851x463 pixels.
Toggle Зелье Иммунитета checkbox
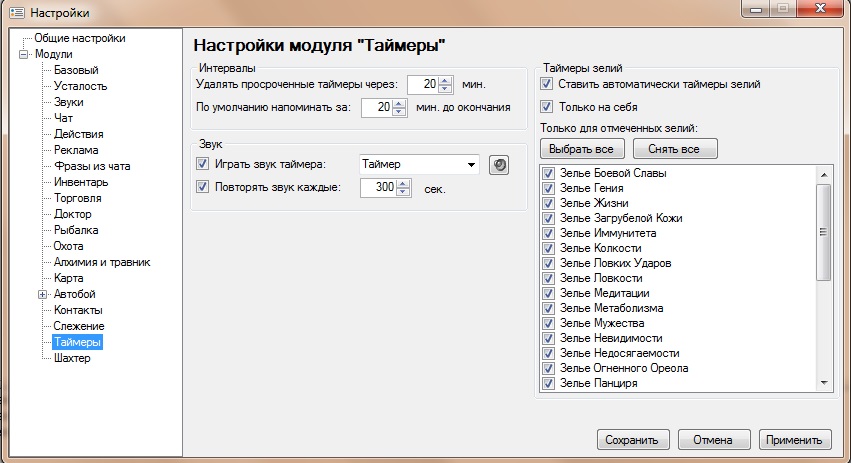tap(548, 233)
